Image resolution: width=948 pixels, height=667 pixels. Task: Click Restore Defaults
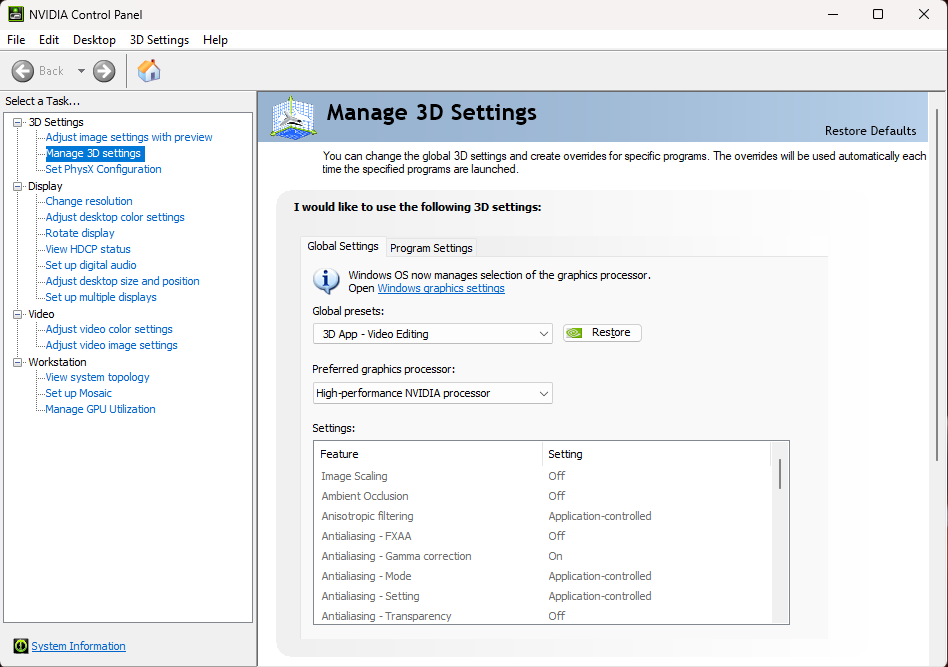coord(870,131)
